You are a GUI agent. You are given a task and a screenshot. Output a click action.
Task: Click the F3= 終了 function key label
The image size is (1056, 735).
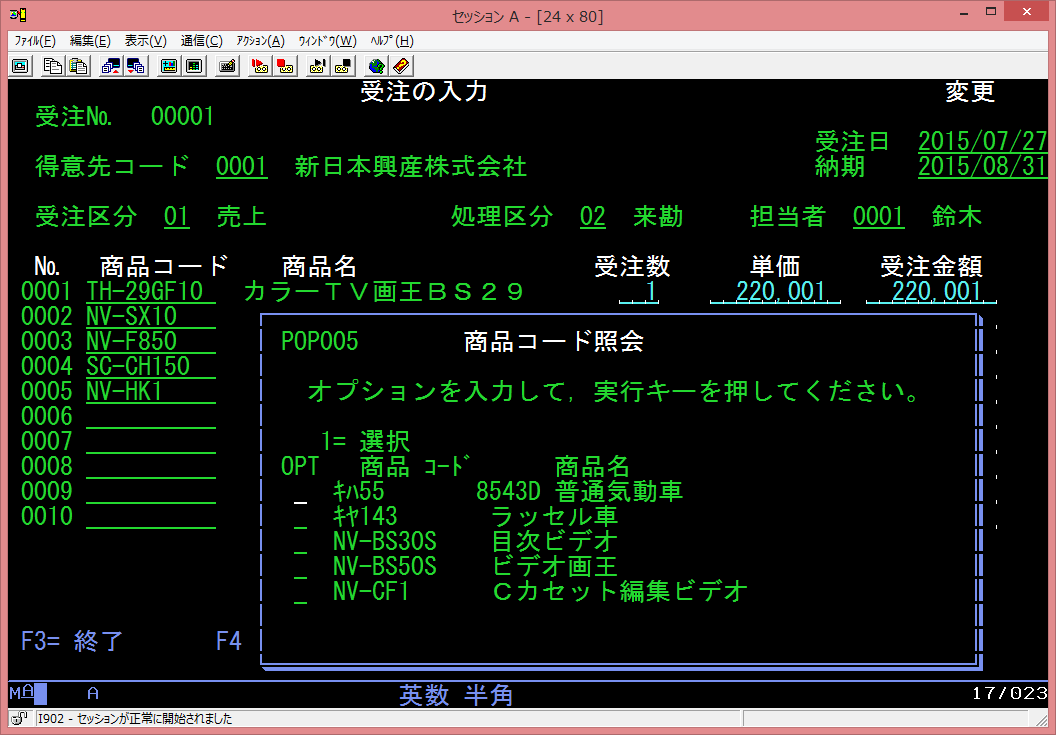tap(71, 641)
